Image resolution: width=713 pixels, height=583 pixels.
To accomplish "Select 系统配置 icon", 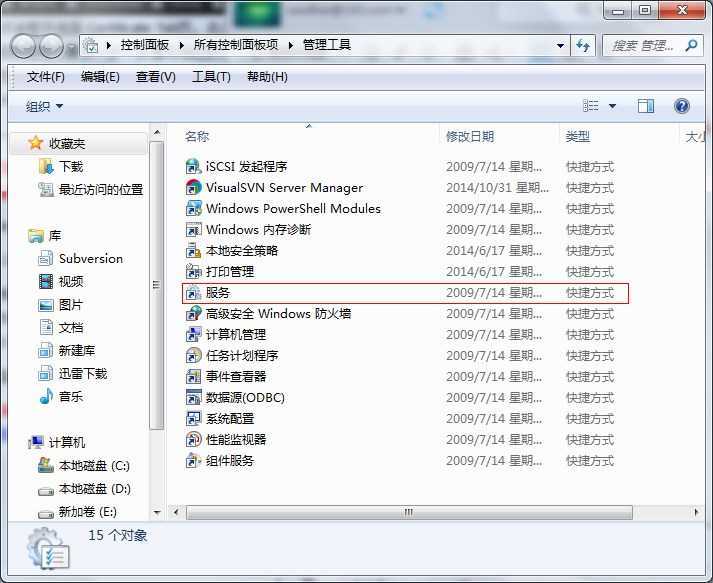I will coord(193,418).
